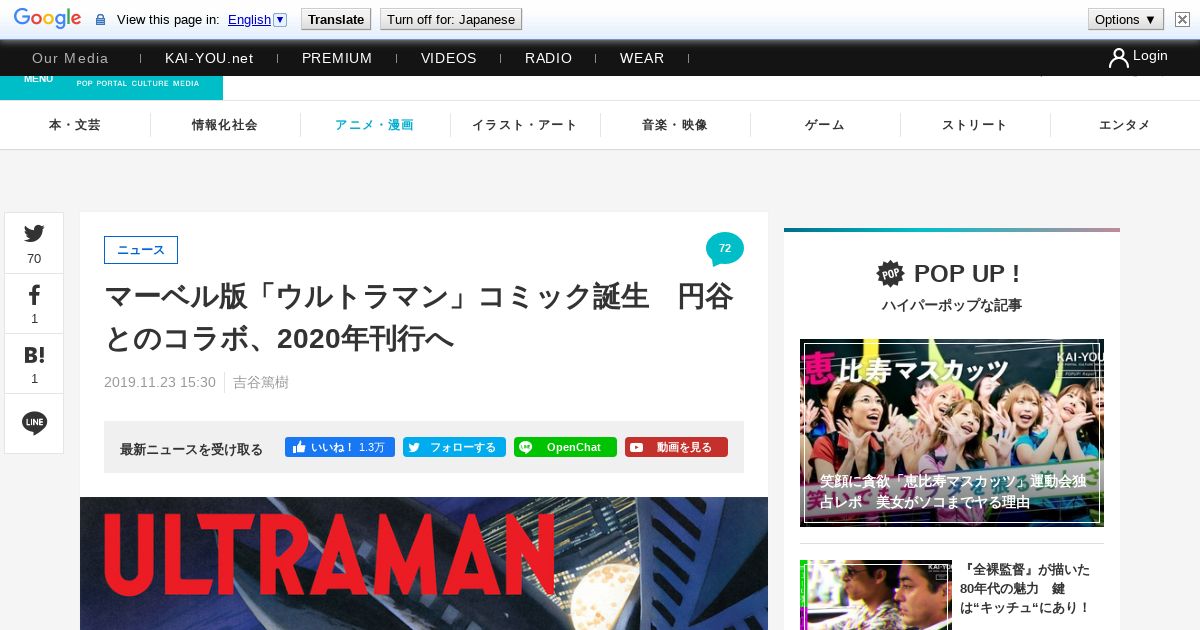Click the Our Media label
The height and width of the screenshot is (630, 1200).
(70, 58)
